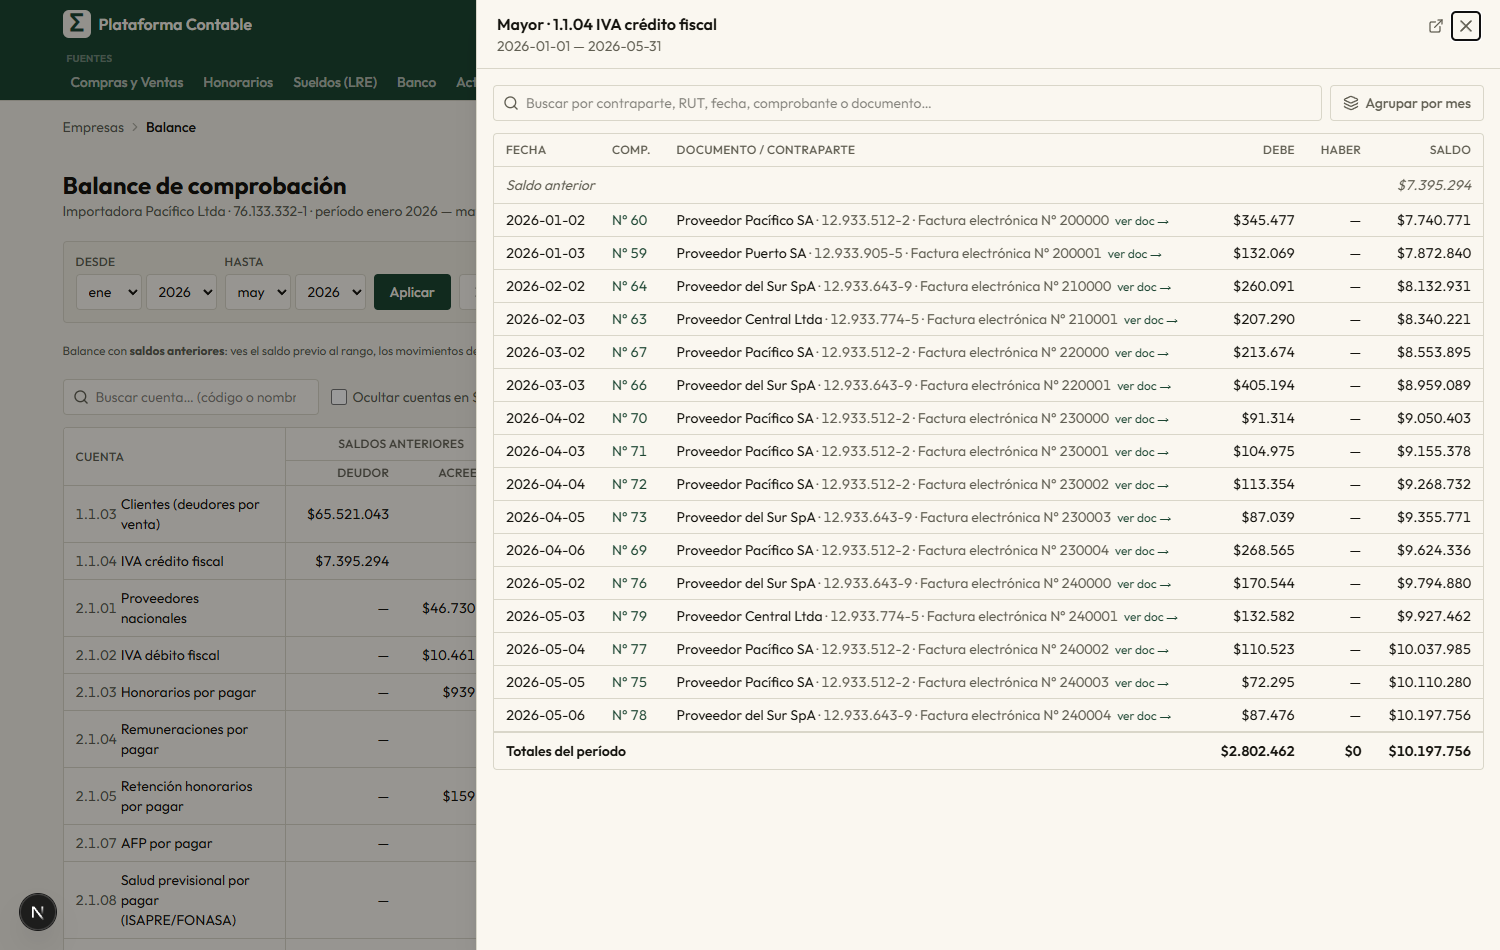Screen dimensions: 1500x950
Task: Click the breadcrumb chevron after Empresas
Action: pos(135,128)
